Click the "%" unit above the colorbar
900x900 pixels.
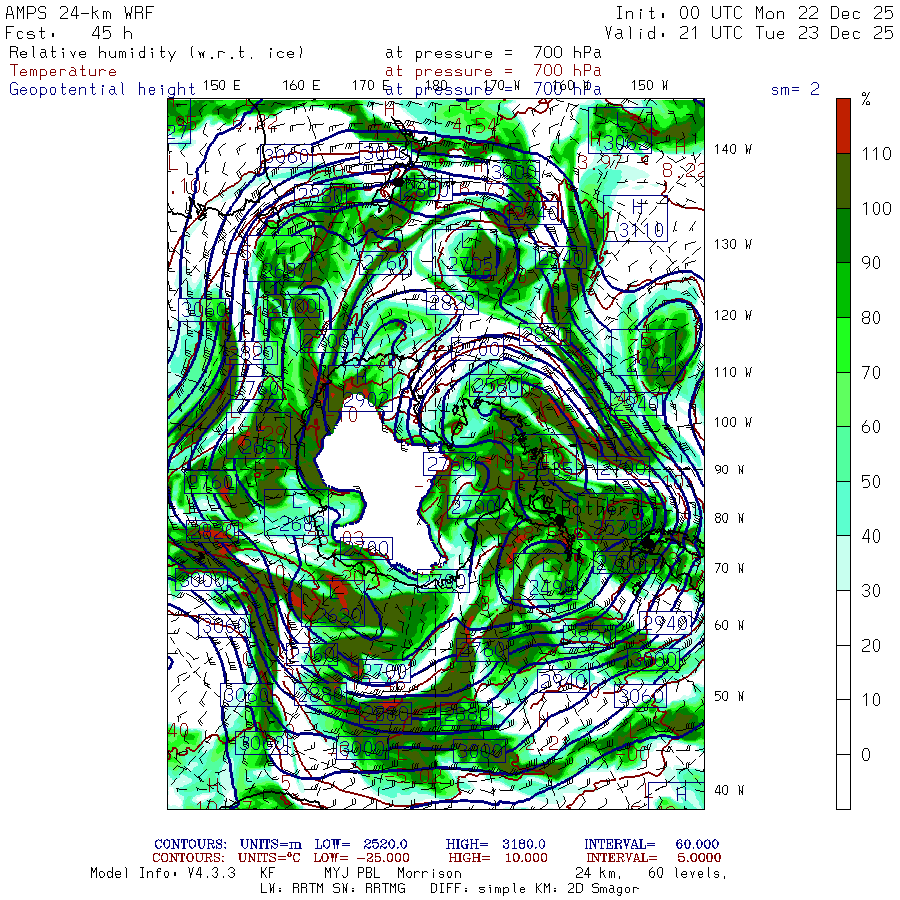point(866,99)
